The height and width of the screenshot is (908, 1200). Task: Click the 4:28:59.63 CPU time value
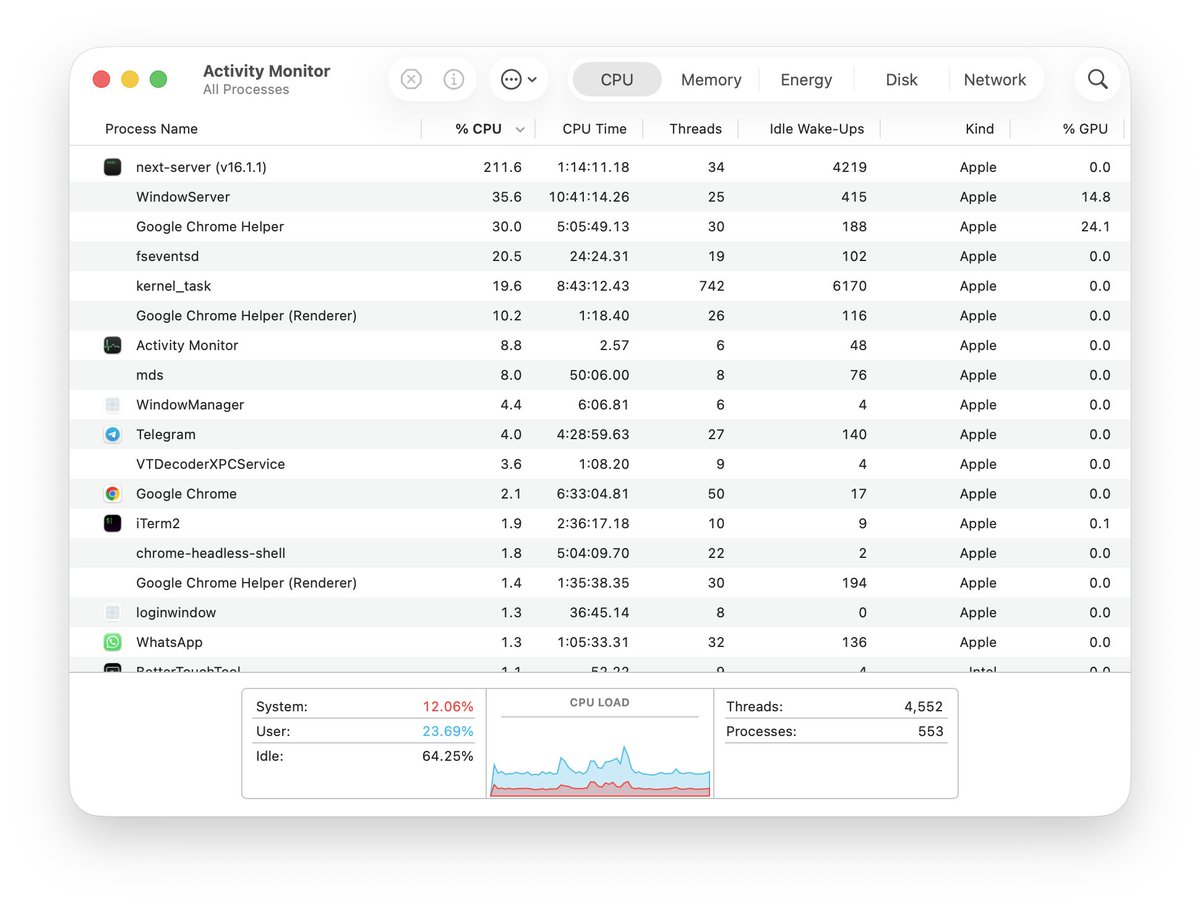click(x=594, y=434)
